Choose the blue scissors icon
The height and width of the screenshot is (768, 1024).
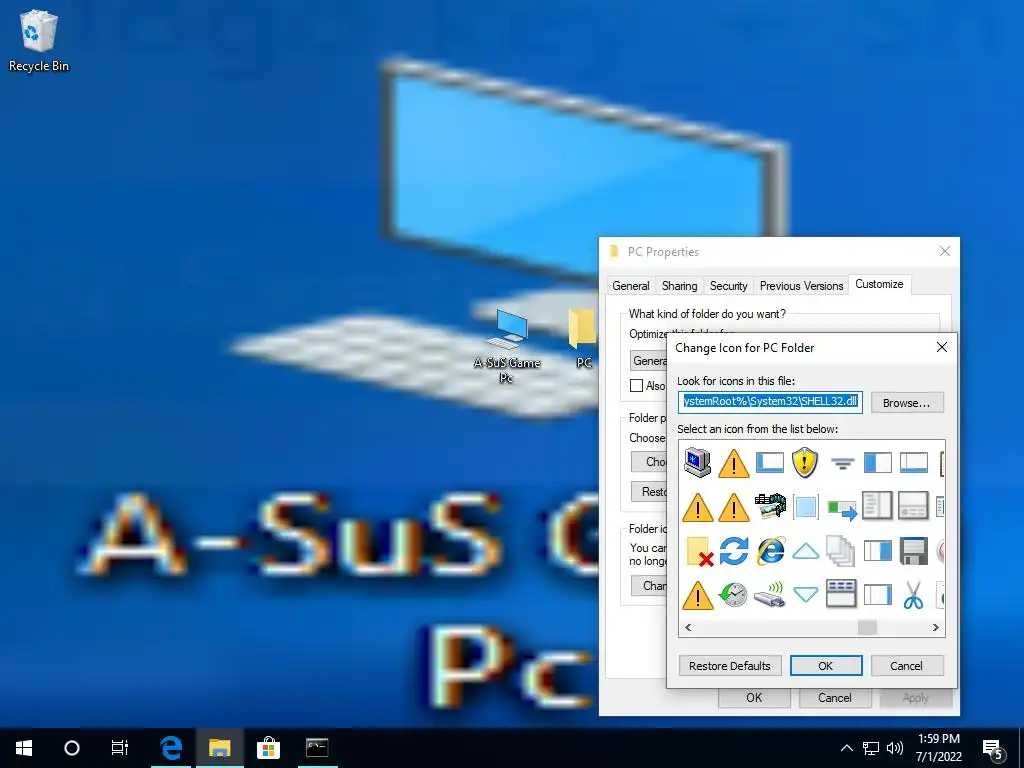coord(913,595)
